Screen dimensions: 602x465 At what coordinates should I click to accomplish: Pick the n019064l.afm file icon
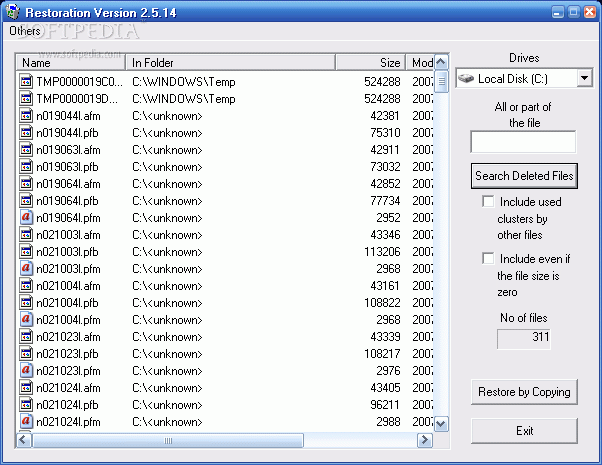click(26, 184)
